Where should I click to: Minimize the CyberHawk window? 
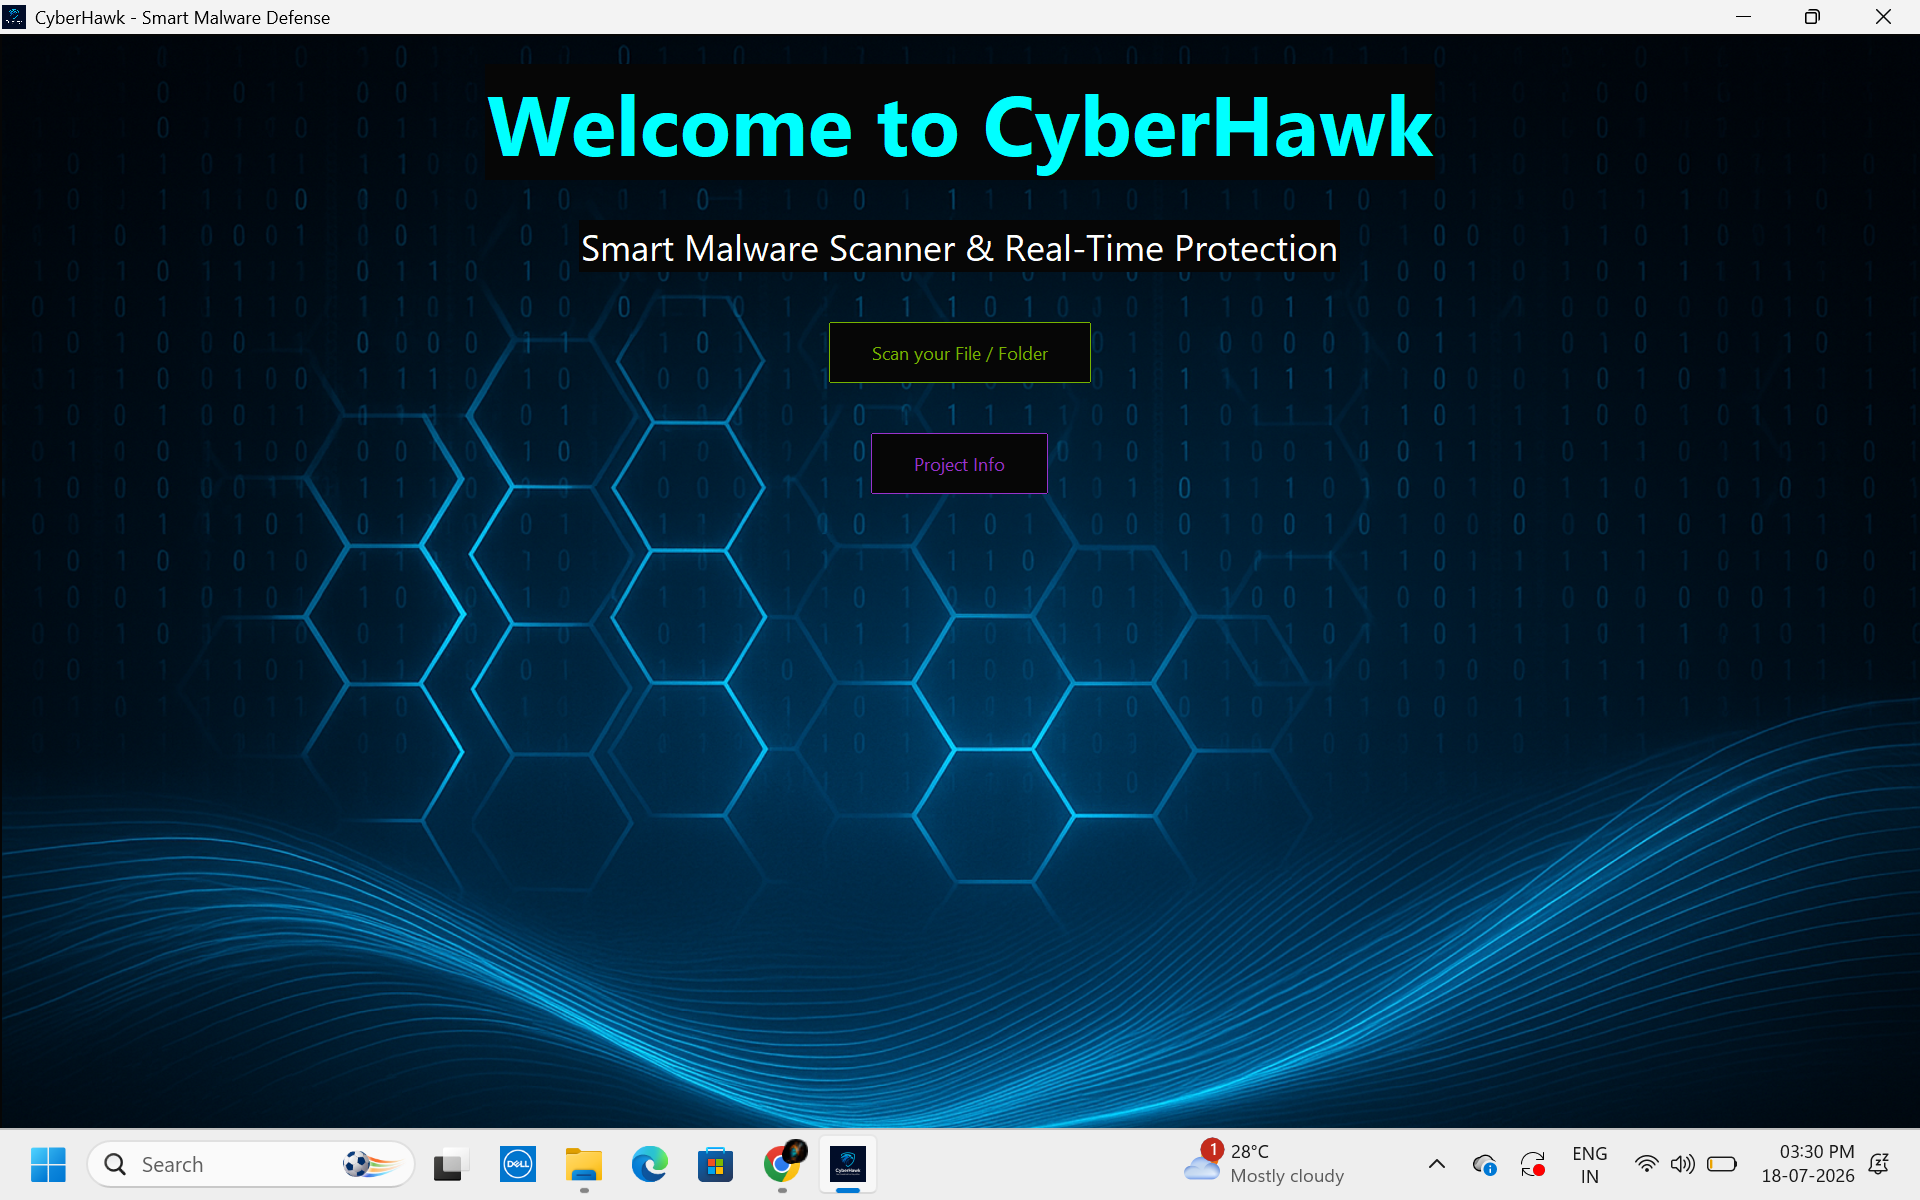(1743, 17)
